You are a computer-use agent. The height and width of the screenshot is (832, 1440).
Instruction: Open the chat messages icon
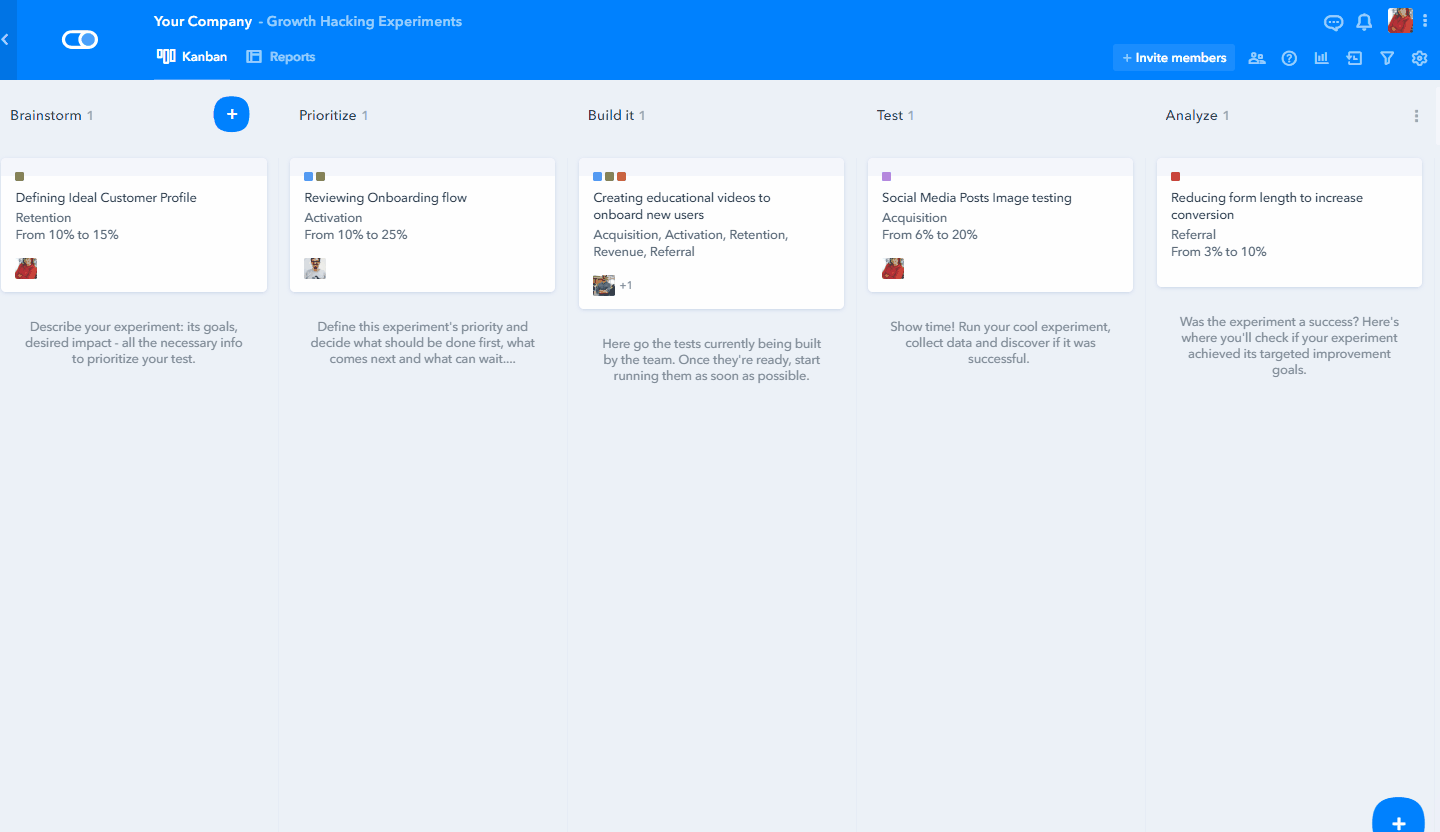[x=1333, y=22]
